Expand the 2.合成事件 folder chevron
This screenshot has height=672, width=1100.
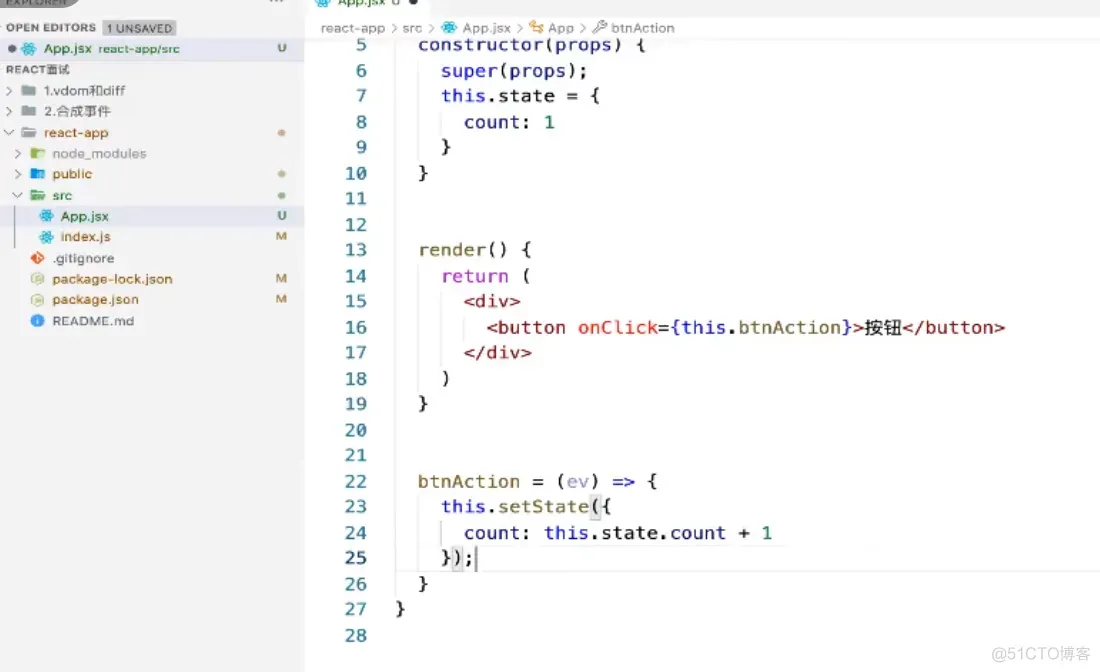pyautogui.click(x=9, y=111)
